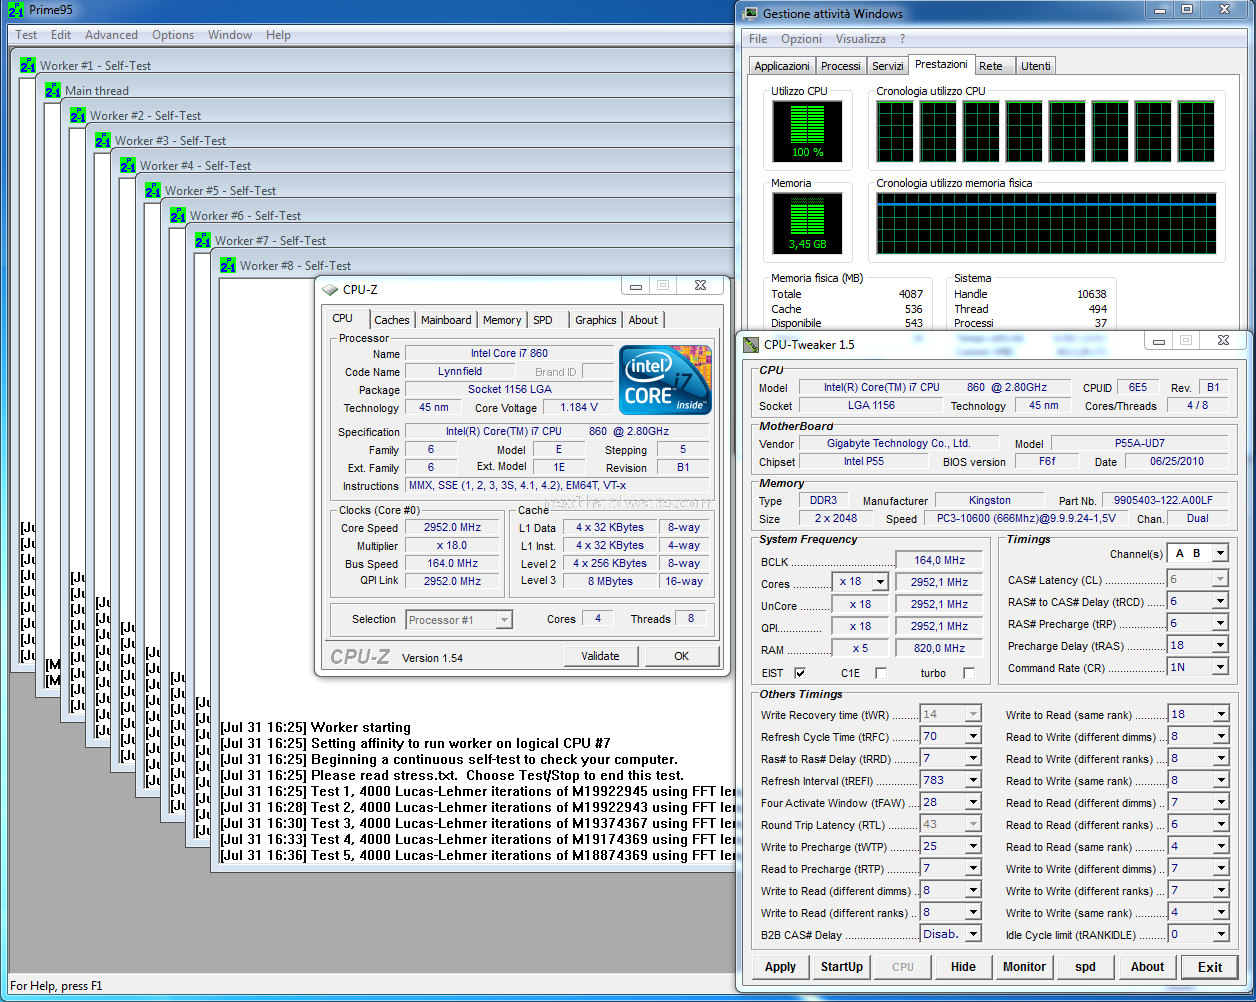Click the Intel Core i7 inside logo

(x=665, y=380)
